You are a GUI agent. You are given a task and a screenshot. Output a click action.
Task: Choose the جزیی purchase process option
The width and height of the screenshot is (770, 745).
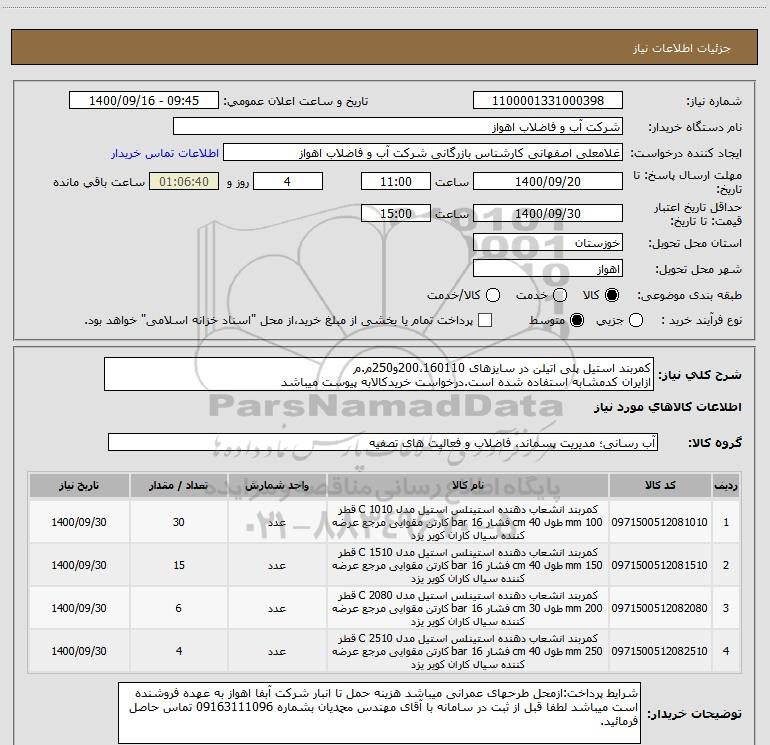[636, 320]
